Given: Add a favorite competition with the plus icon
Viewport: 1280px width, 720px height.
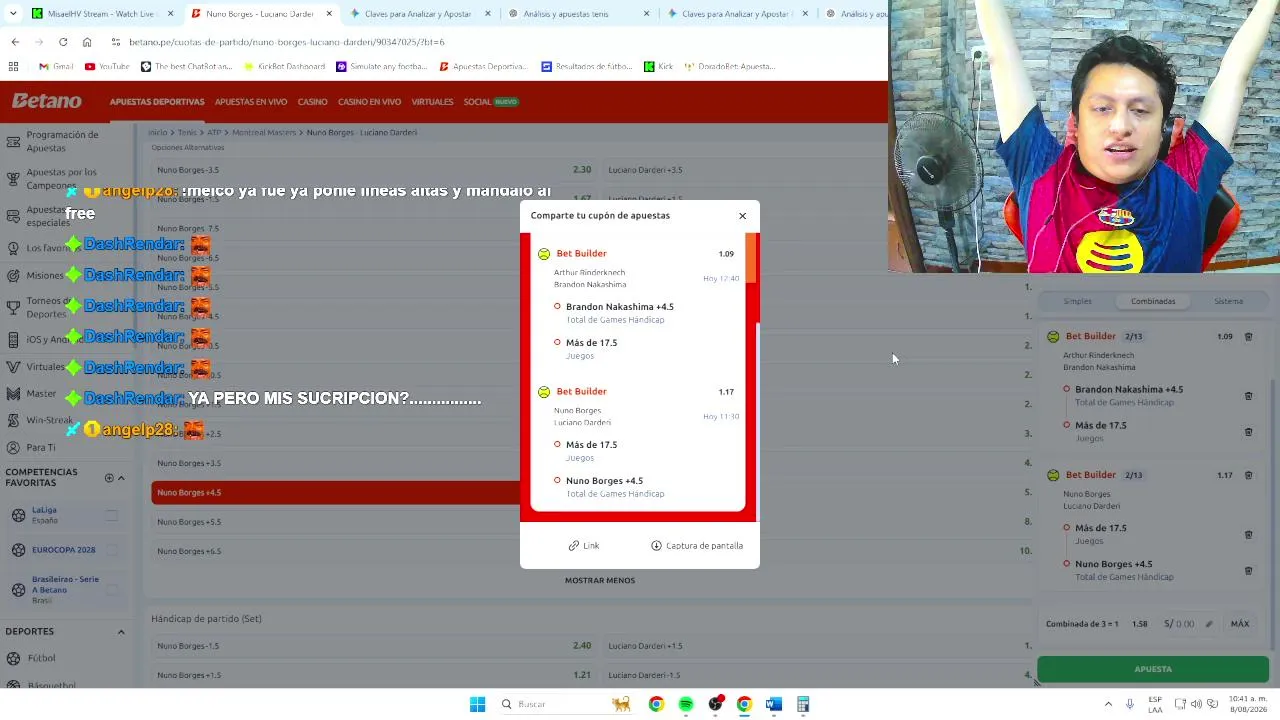Looking at the screenshot, I should (x=109, y=478).
